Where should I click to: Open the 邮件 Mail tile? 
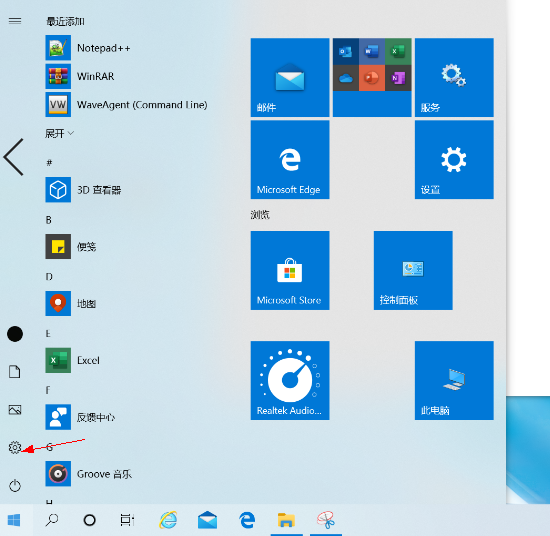point(290,77)
